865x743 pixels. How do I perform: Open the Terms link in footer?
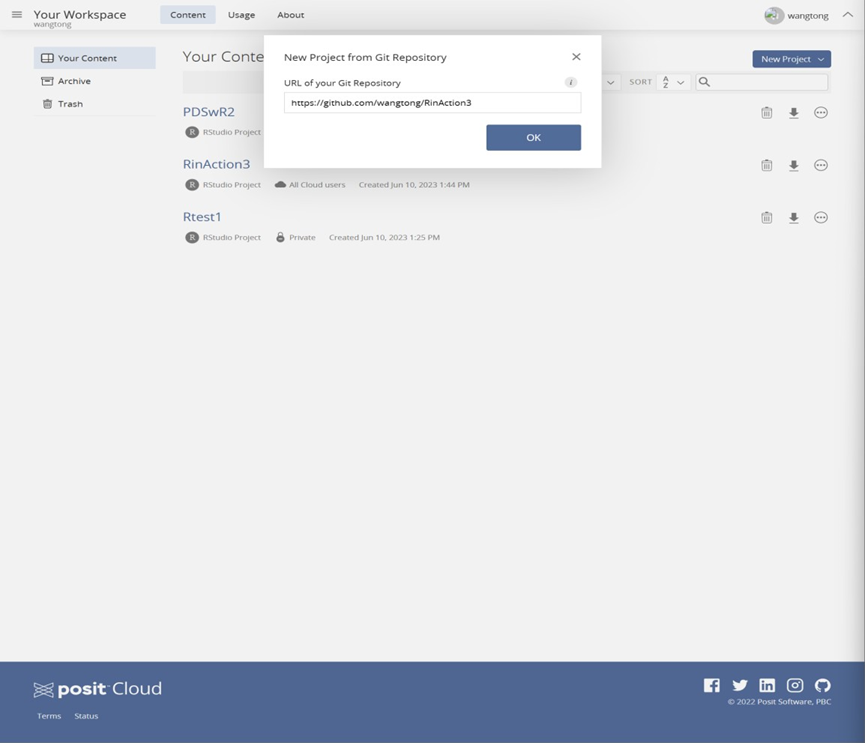tap(49, 716)
